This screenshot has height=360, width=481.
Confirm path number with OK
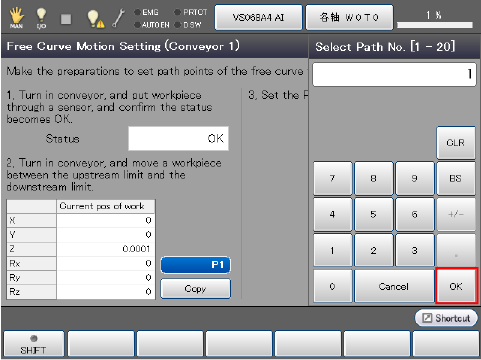(x=456, y=286)
